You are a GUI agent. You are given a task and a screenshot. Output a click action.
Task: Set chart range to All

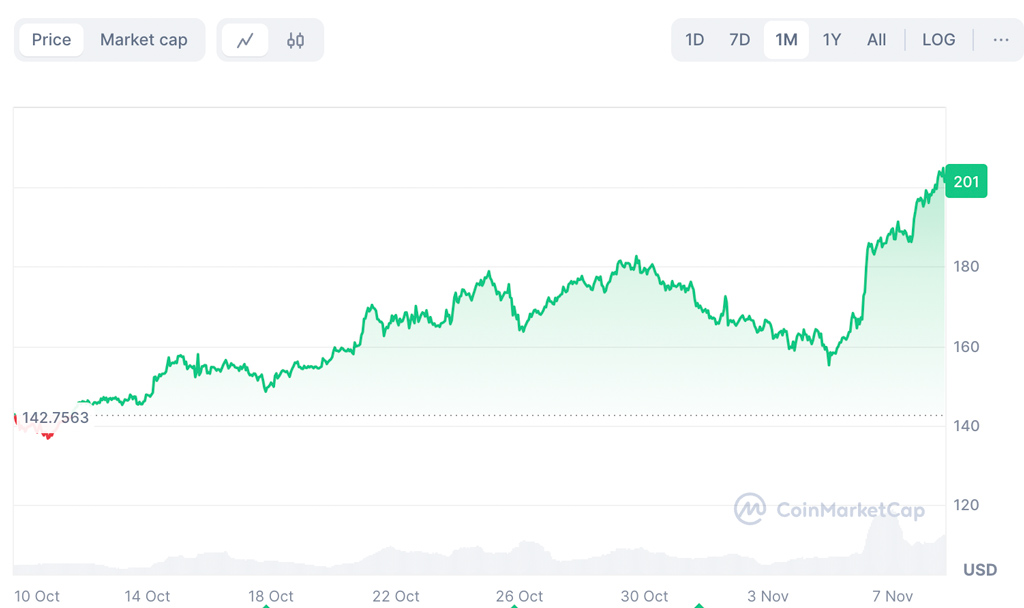pos(876,40)
